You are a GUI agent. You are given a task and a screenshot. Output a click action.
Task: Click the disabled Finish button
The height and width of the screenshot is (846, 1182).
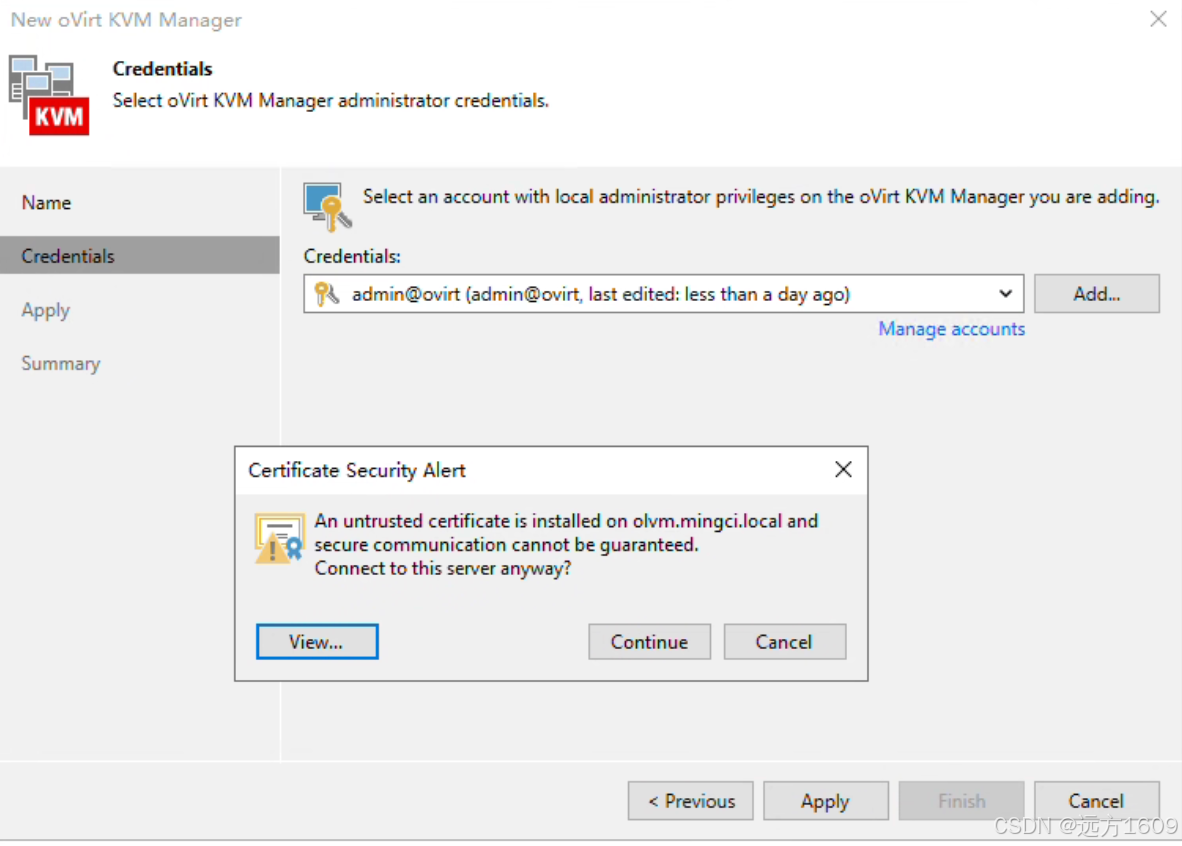point(961,801)
